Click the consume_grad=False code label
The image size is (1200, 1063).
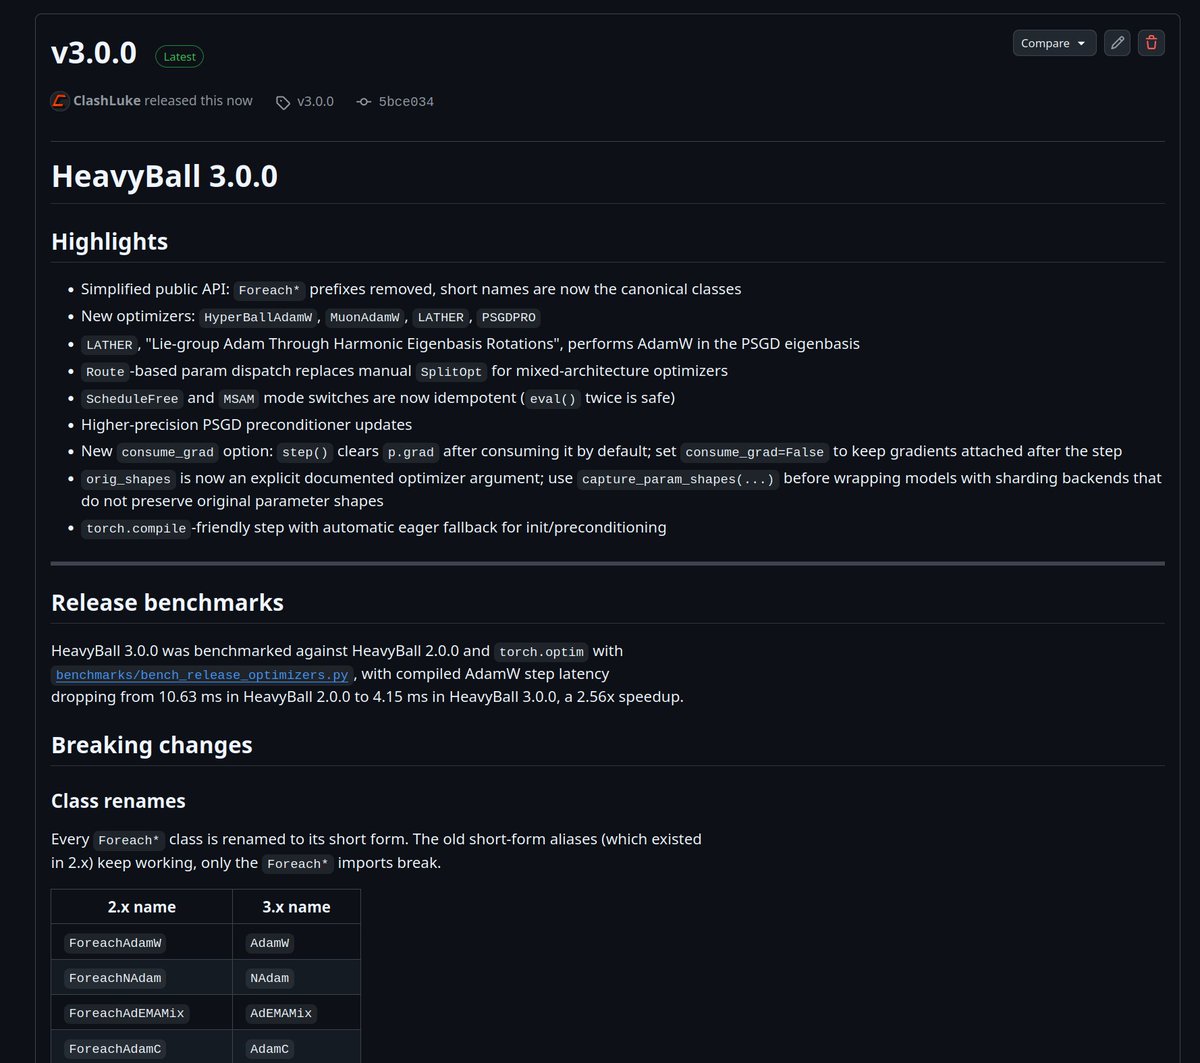coord(755,452)
